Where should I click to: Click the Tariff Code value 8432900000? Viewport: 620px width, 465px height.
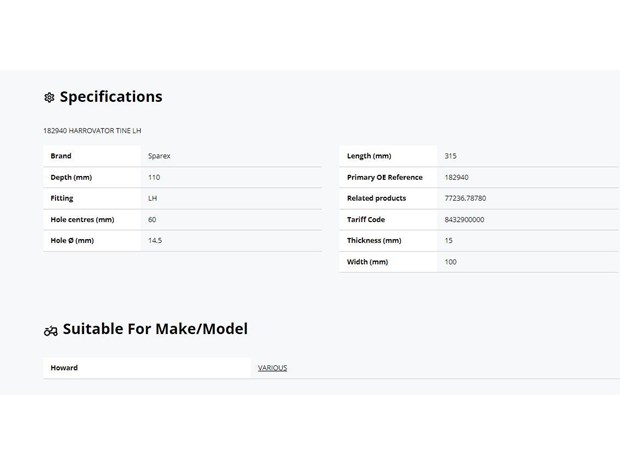[464, 219]
